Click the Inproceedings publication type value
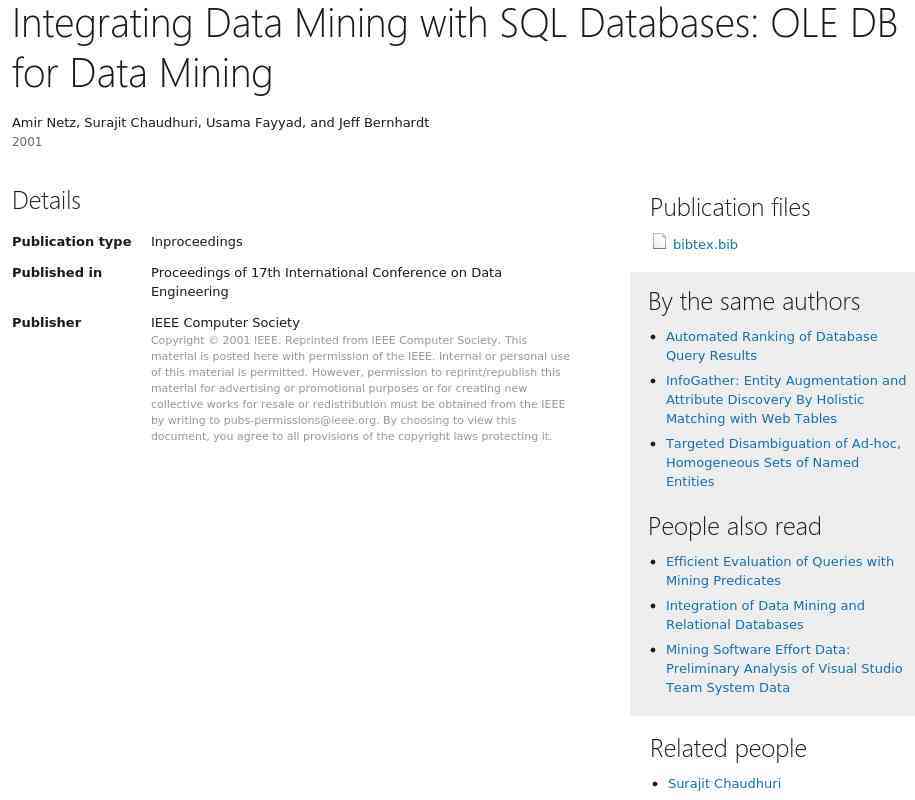The height and width of the screenshot is (800, 915). pyautogui.click(x=197, y=242)
